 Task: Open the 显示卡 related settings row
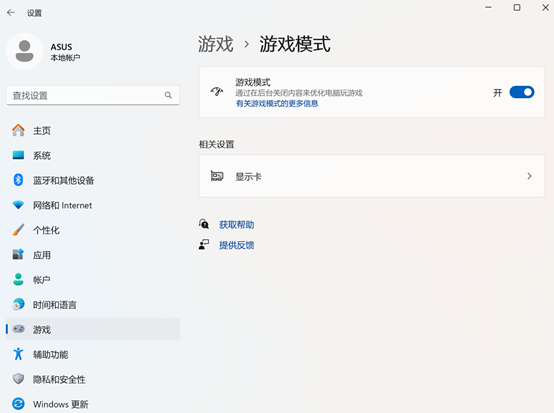(372, 176)
